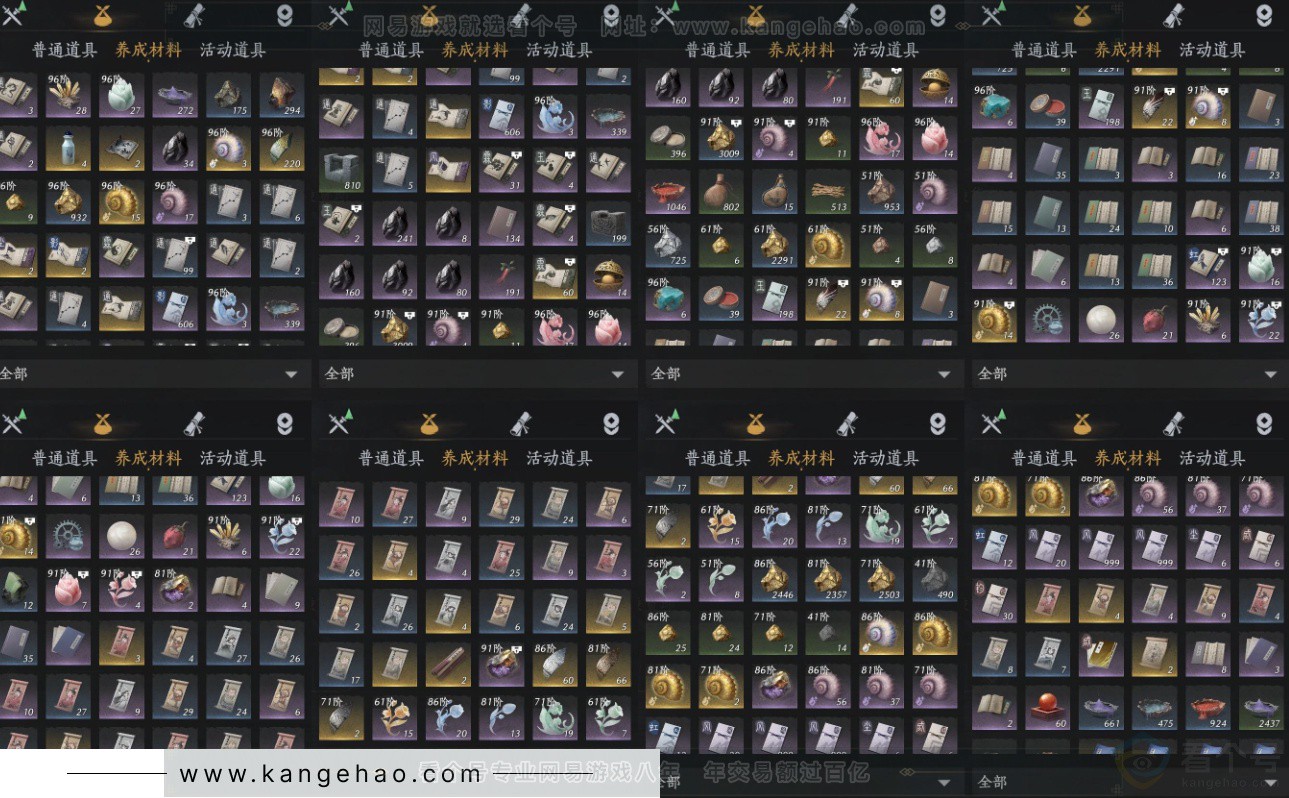Select the 71阶 gold ore counting 2503
1289x798 pixels.
(880, 578)
